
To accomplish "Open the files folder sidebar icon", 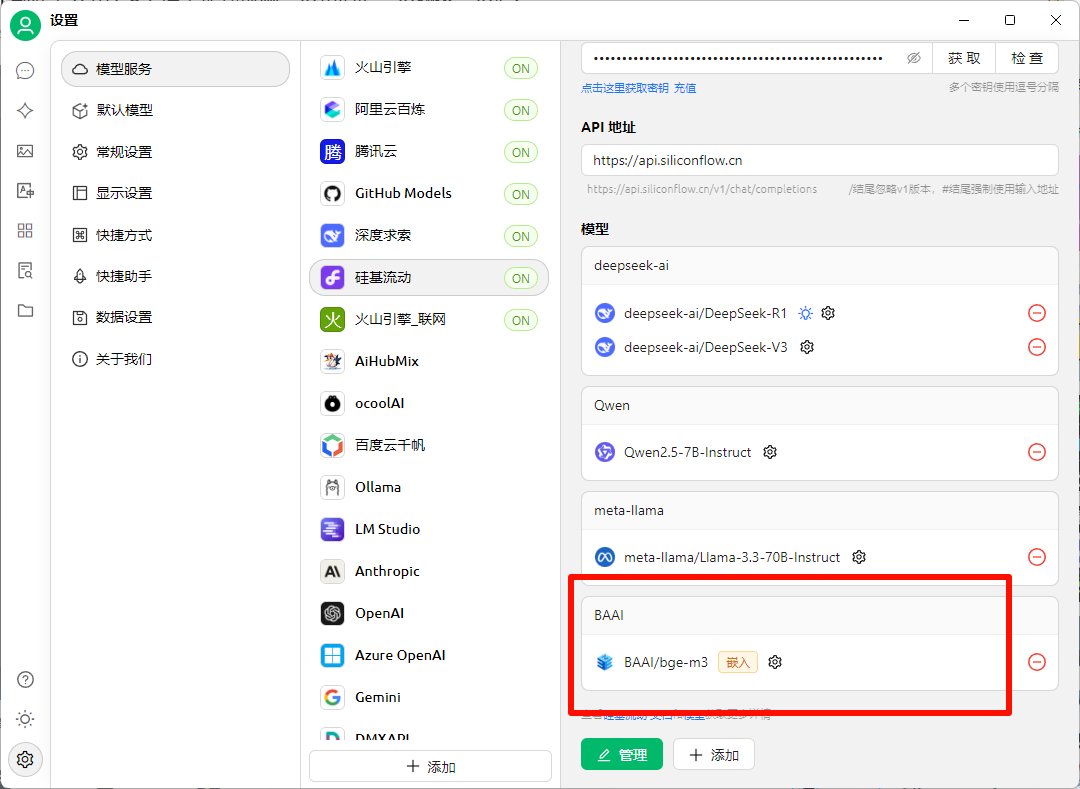I will [x=25, y=311].
